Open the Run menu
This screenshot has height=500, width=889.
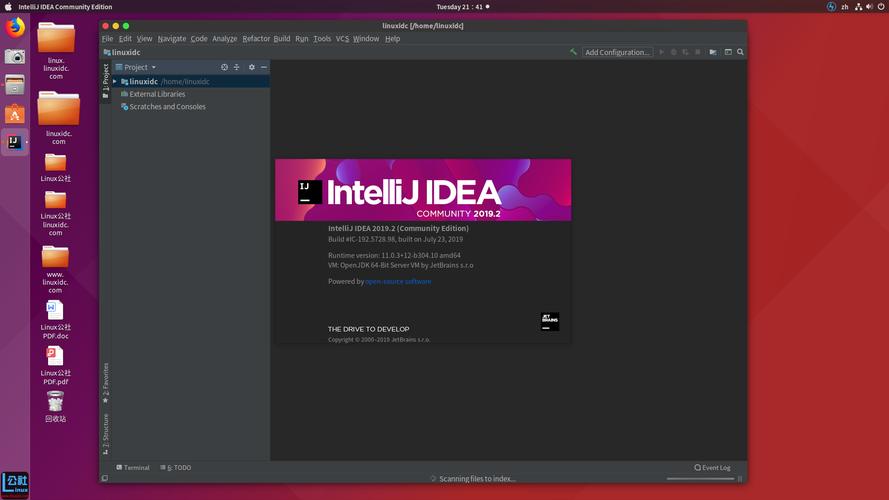click(302, 39)
